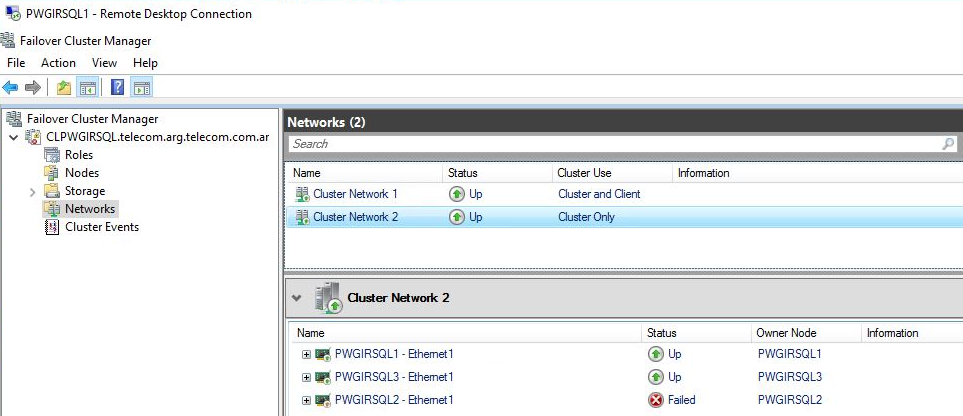Click the Nodes icon in the tree
The height and width of the screenshot is (416, 963).
pos(52,173)
